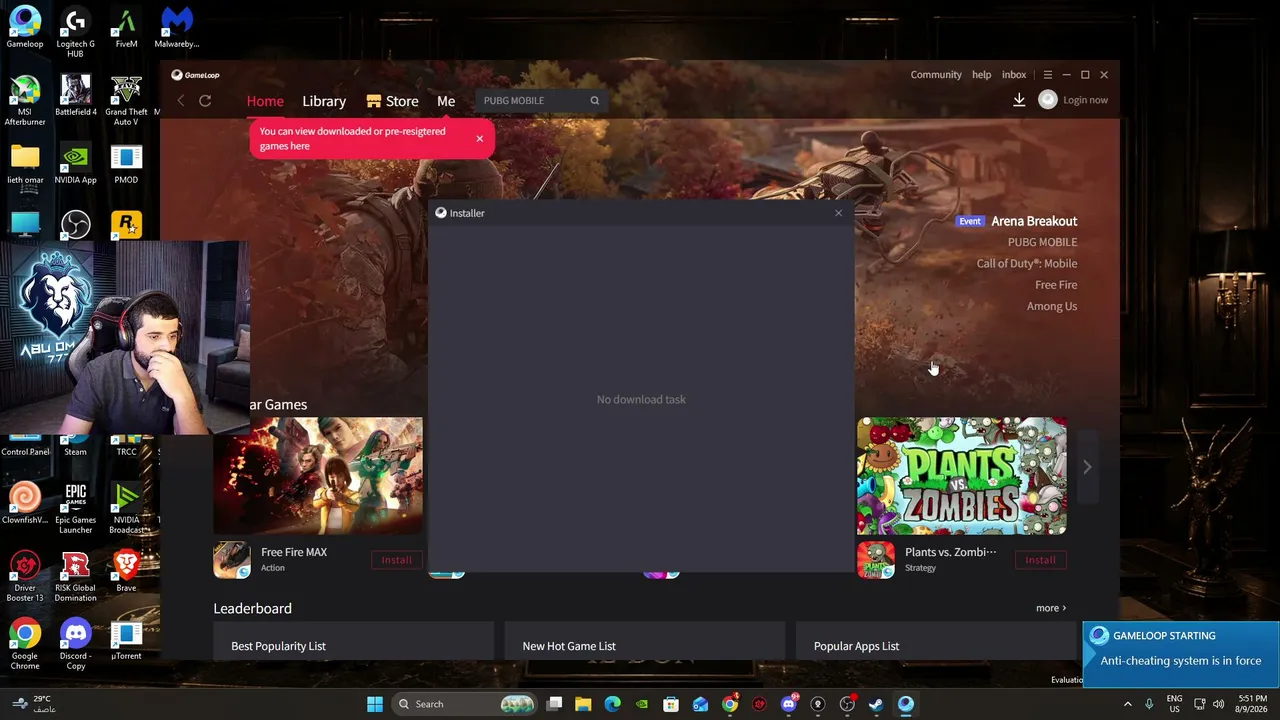Click the search magnifier in GameLoop
This screenshot has width=1280, height=720.
point(594,100)
